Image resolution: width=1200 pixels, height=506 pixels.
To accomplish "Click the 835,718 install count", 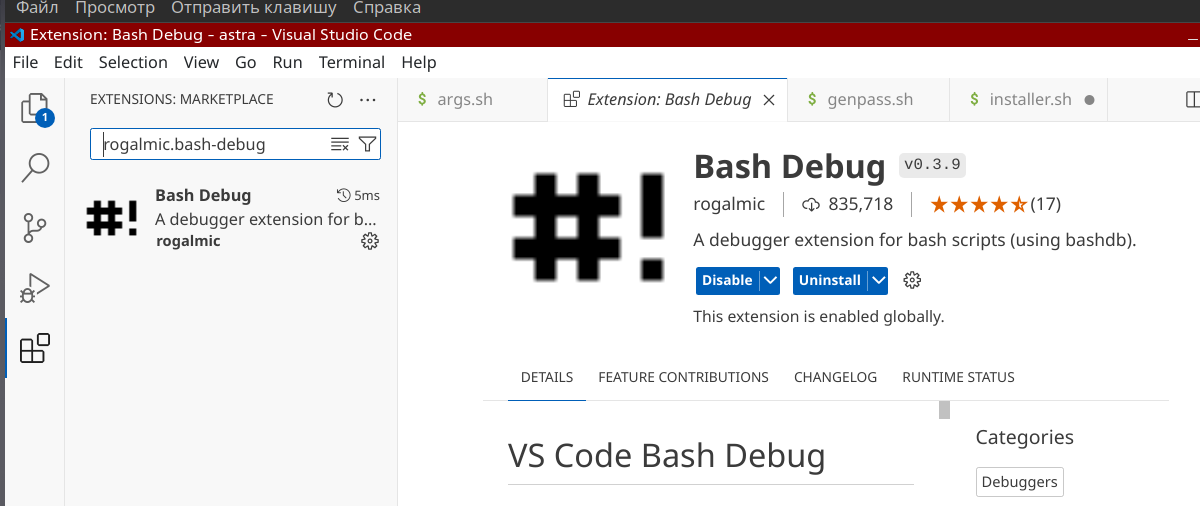I will click(x=860, y=204).
